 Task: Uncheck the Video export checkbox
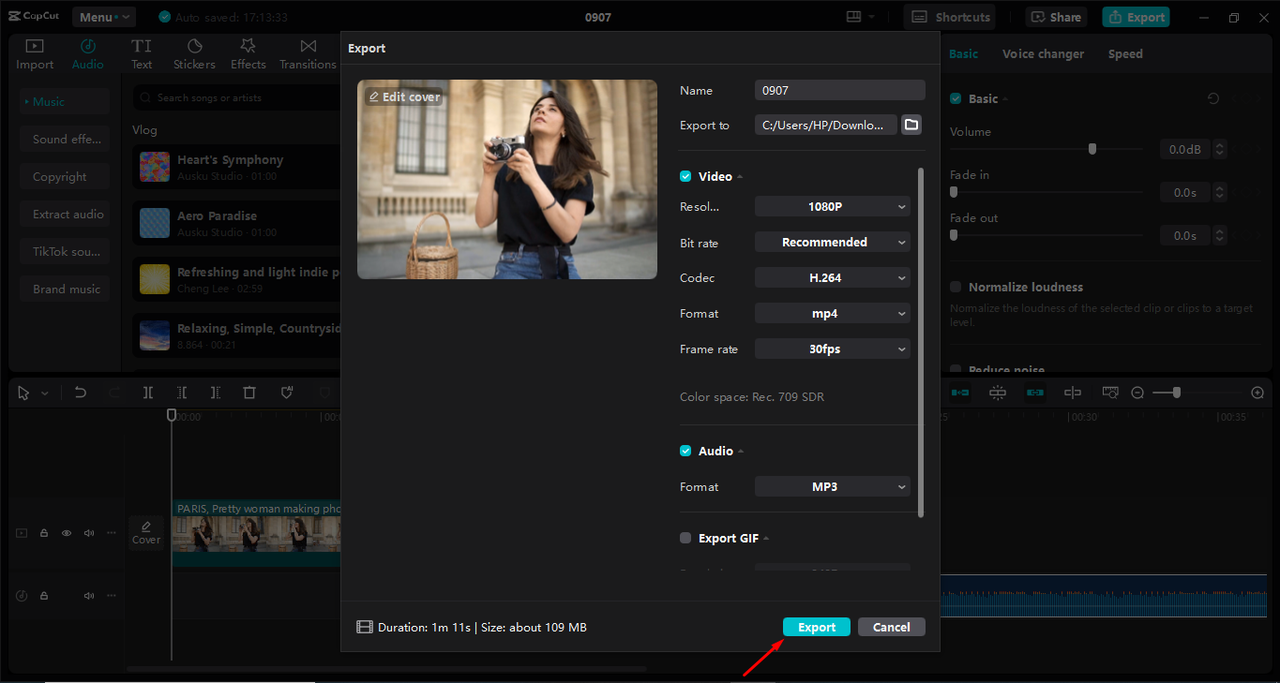(686, 176)
